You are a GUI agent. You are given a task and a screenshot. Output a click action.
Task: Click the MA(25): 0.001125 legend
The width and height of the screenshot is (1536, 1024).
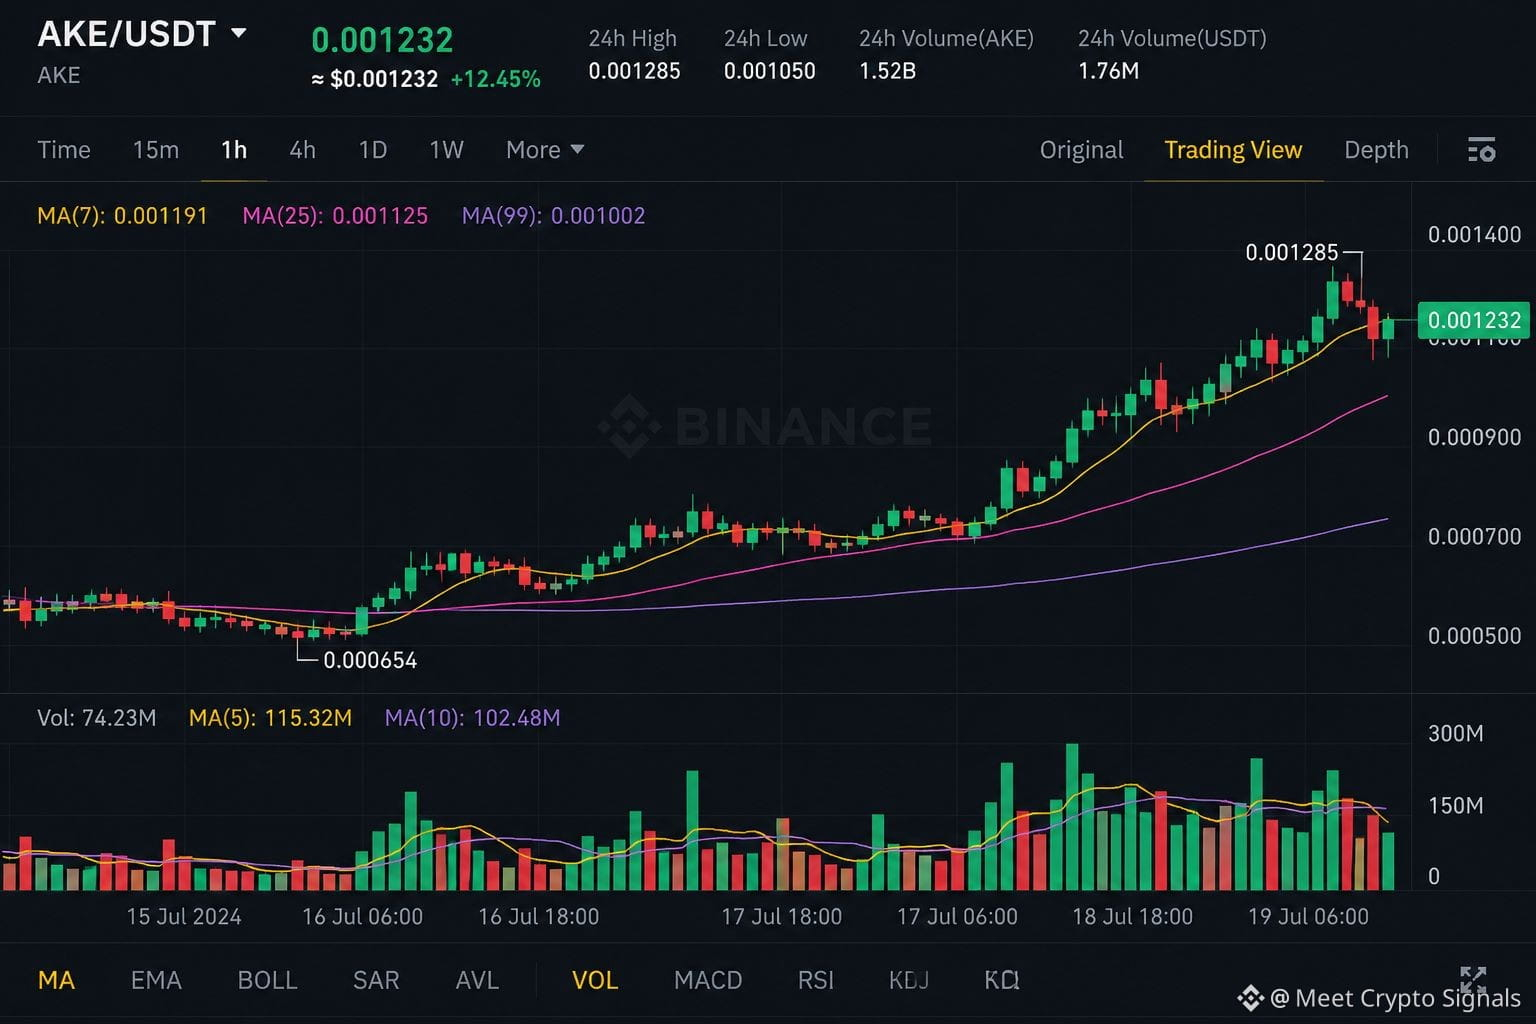[335, 216]
